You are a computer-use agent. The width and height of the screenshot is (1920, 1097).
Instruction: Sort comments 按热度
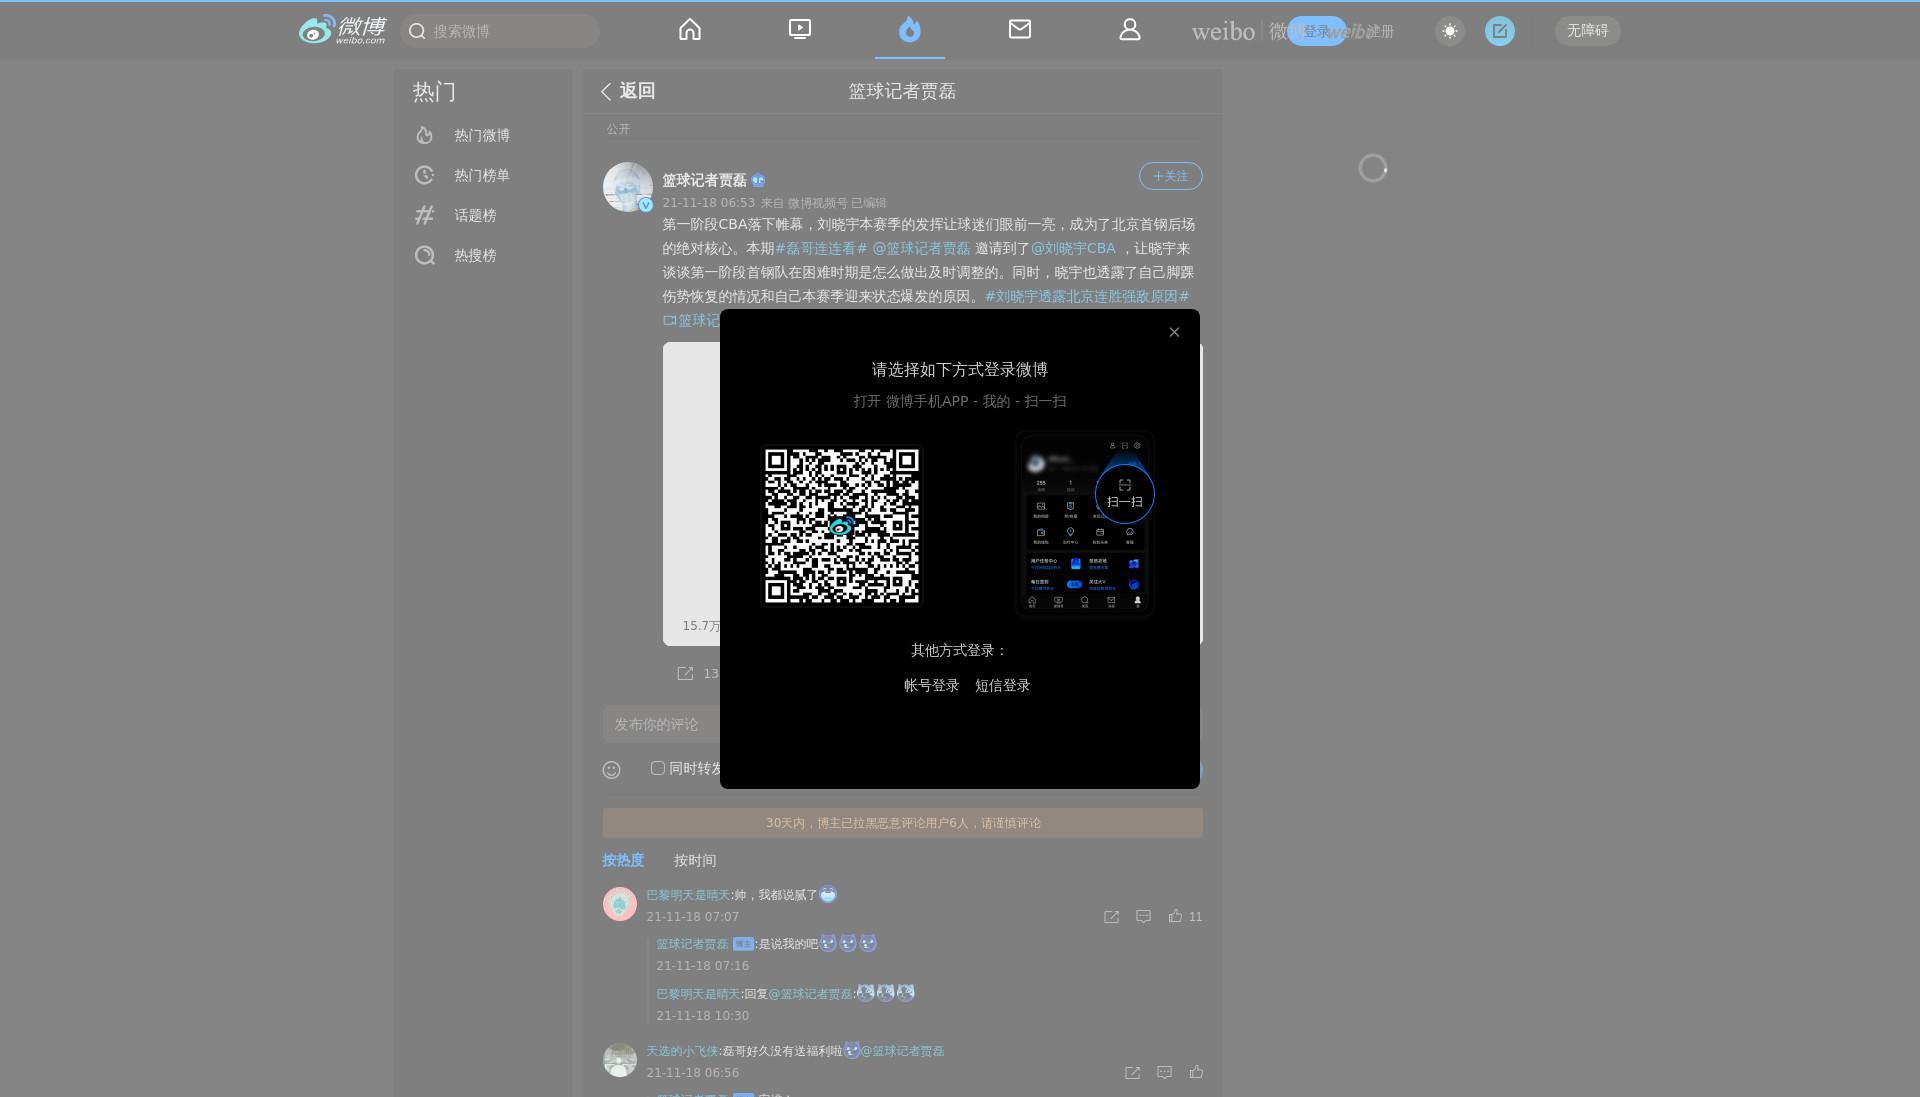click(x=623, y=860)
